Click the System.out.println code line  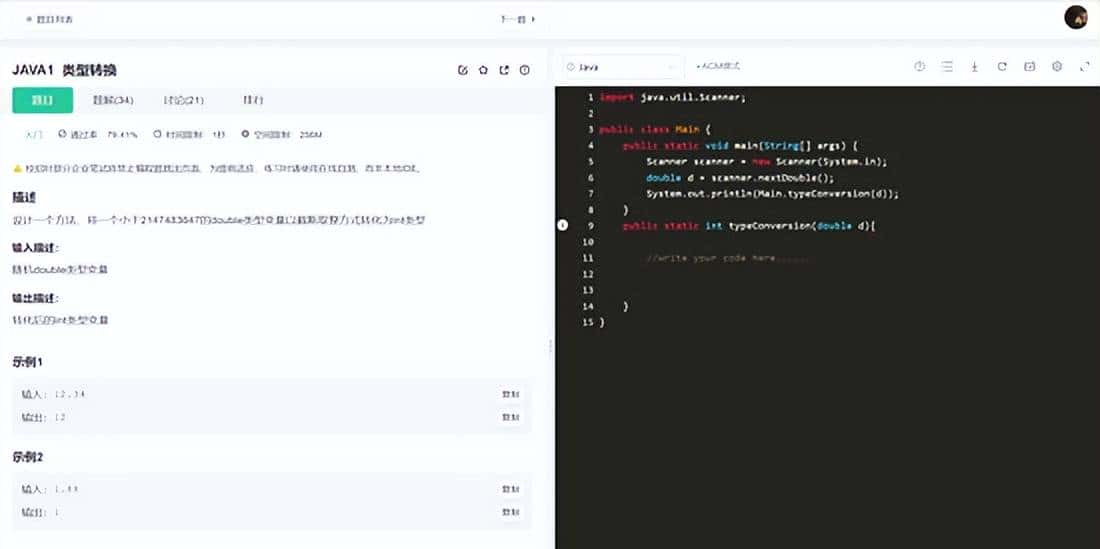772,194
